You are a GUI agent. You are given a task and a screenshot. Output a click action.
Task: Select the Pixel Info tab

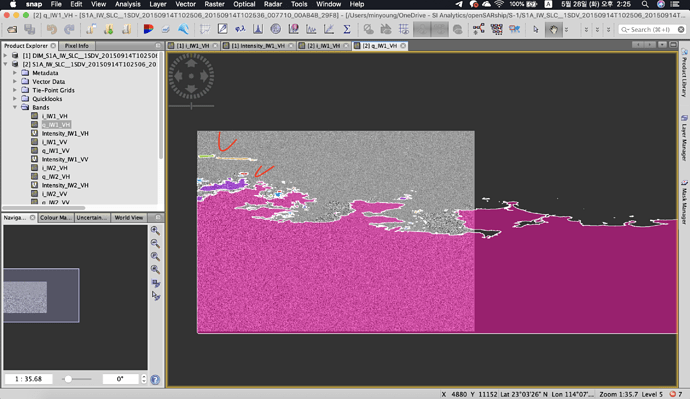tap(77, 46)
